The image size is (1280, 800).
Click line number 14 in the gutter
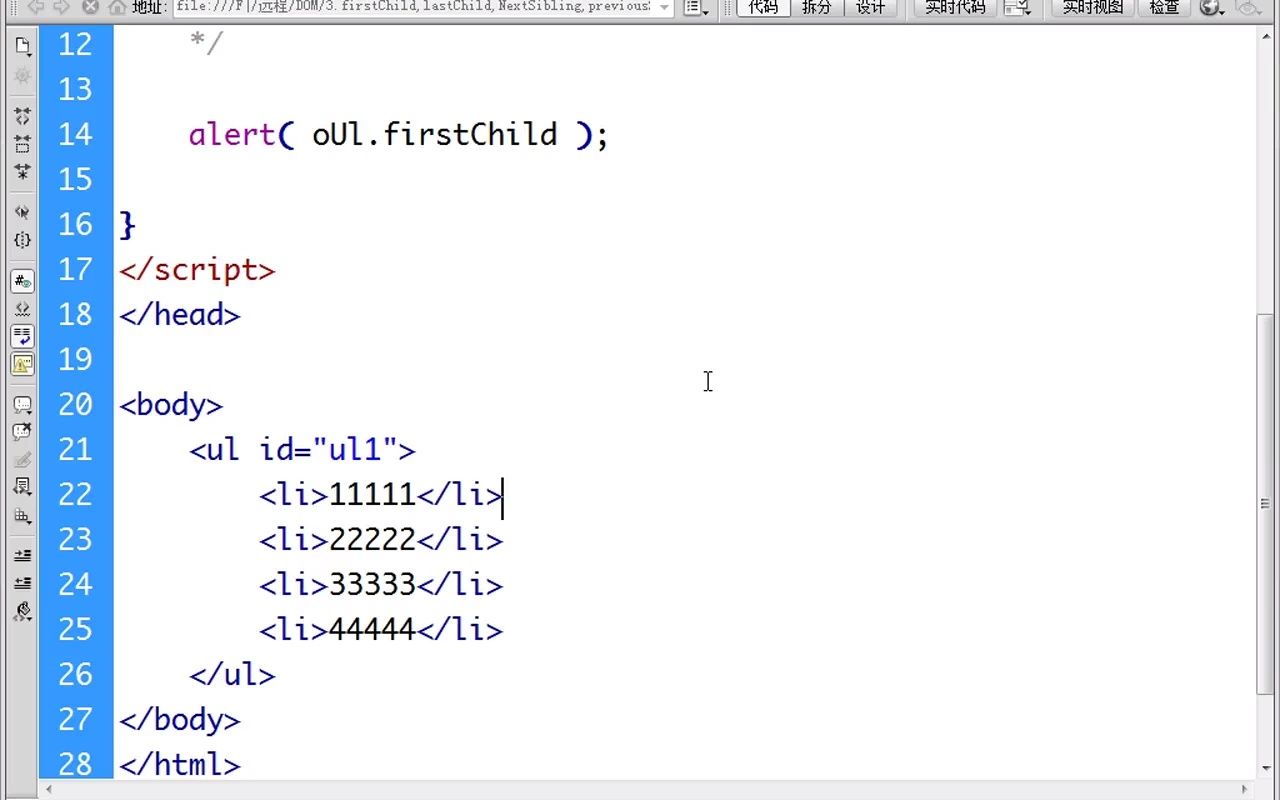75,134
